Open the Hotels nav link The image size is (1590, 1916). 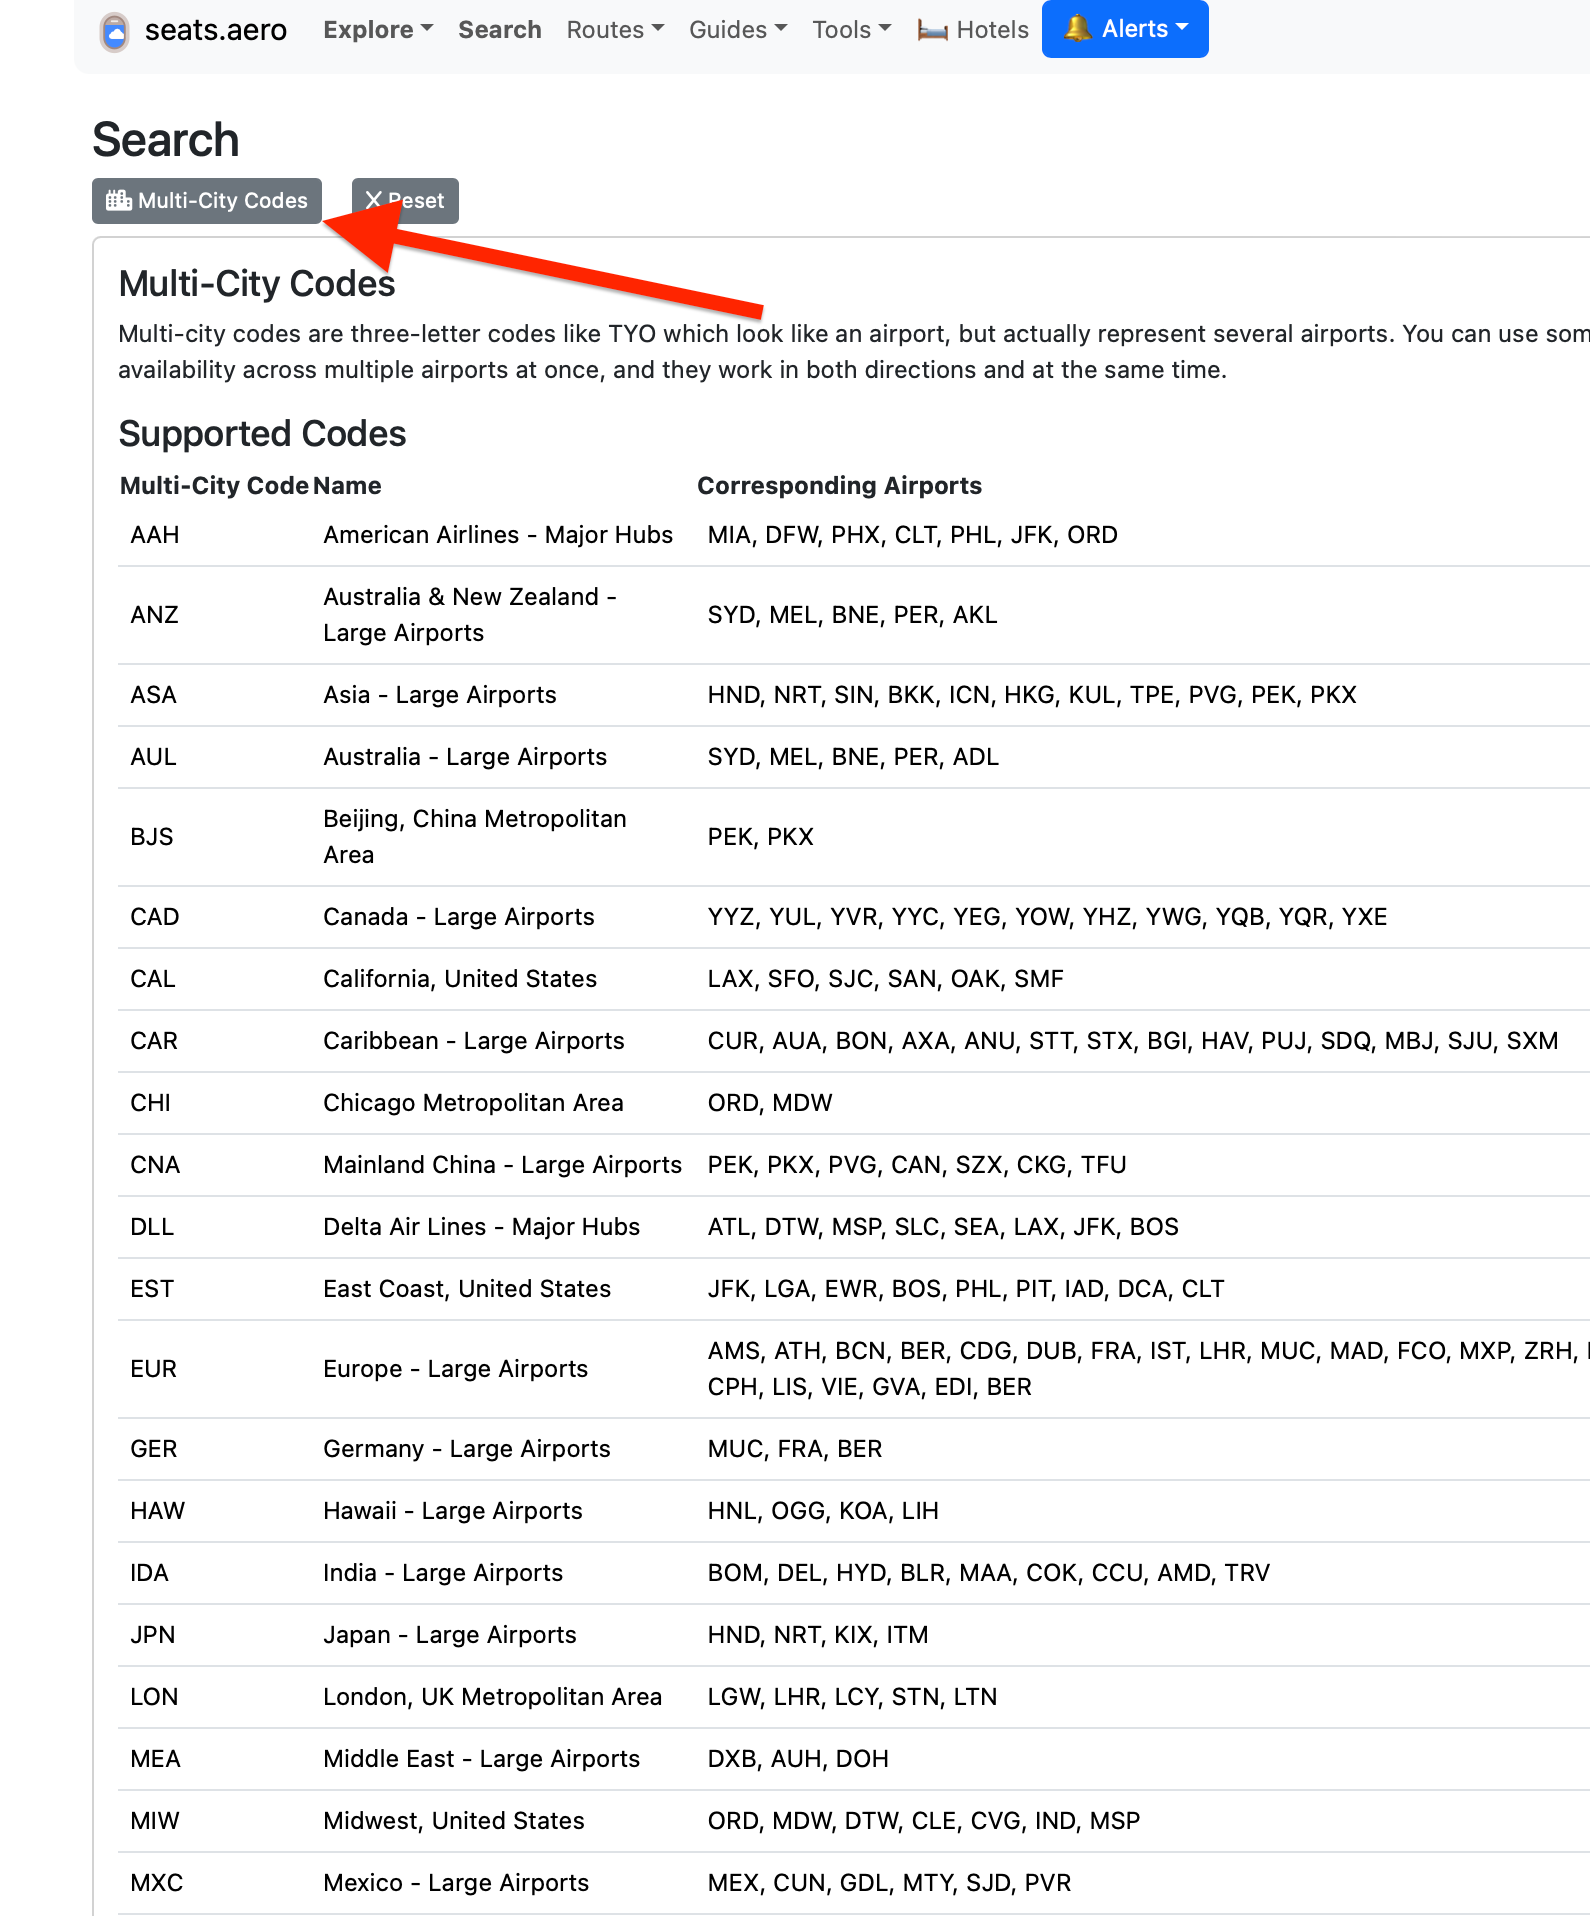[991, 30]
